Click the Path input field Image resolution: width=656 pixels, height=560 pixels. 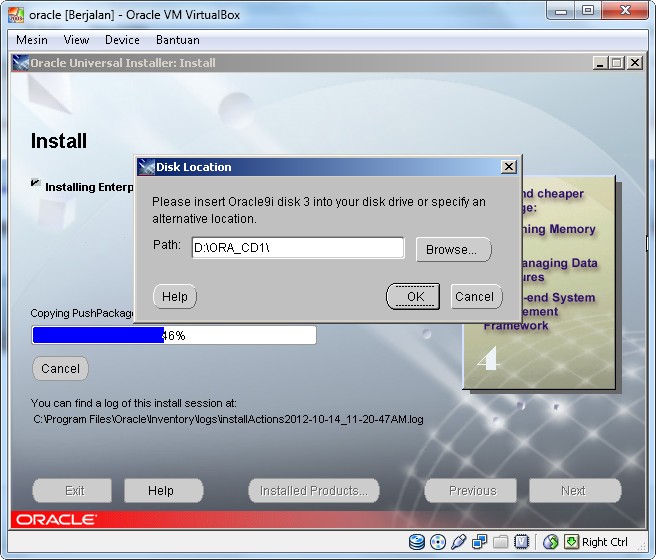pyautogui.click(x=298, y=248)
